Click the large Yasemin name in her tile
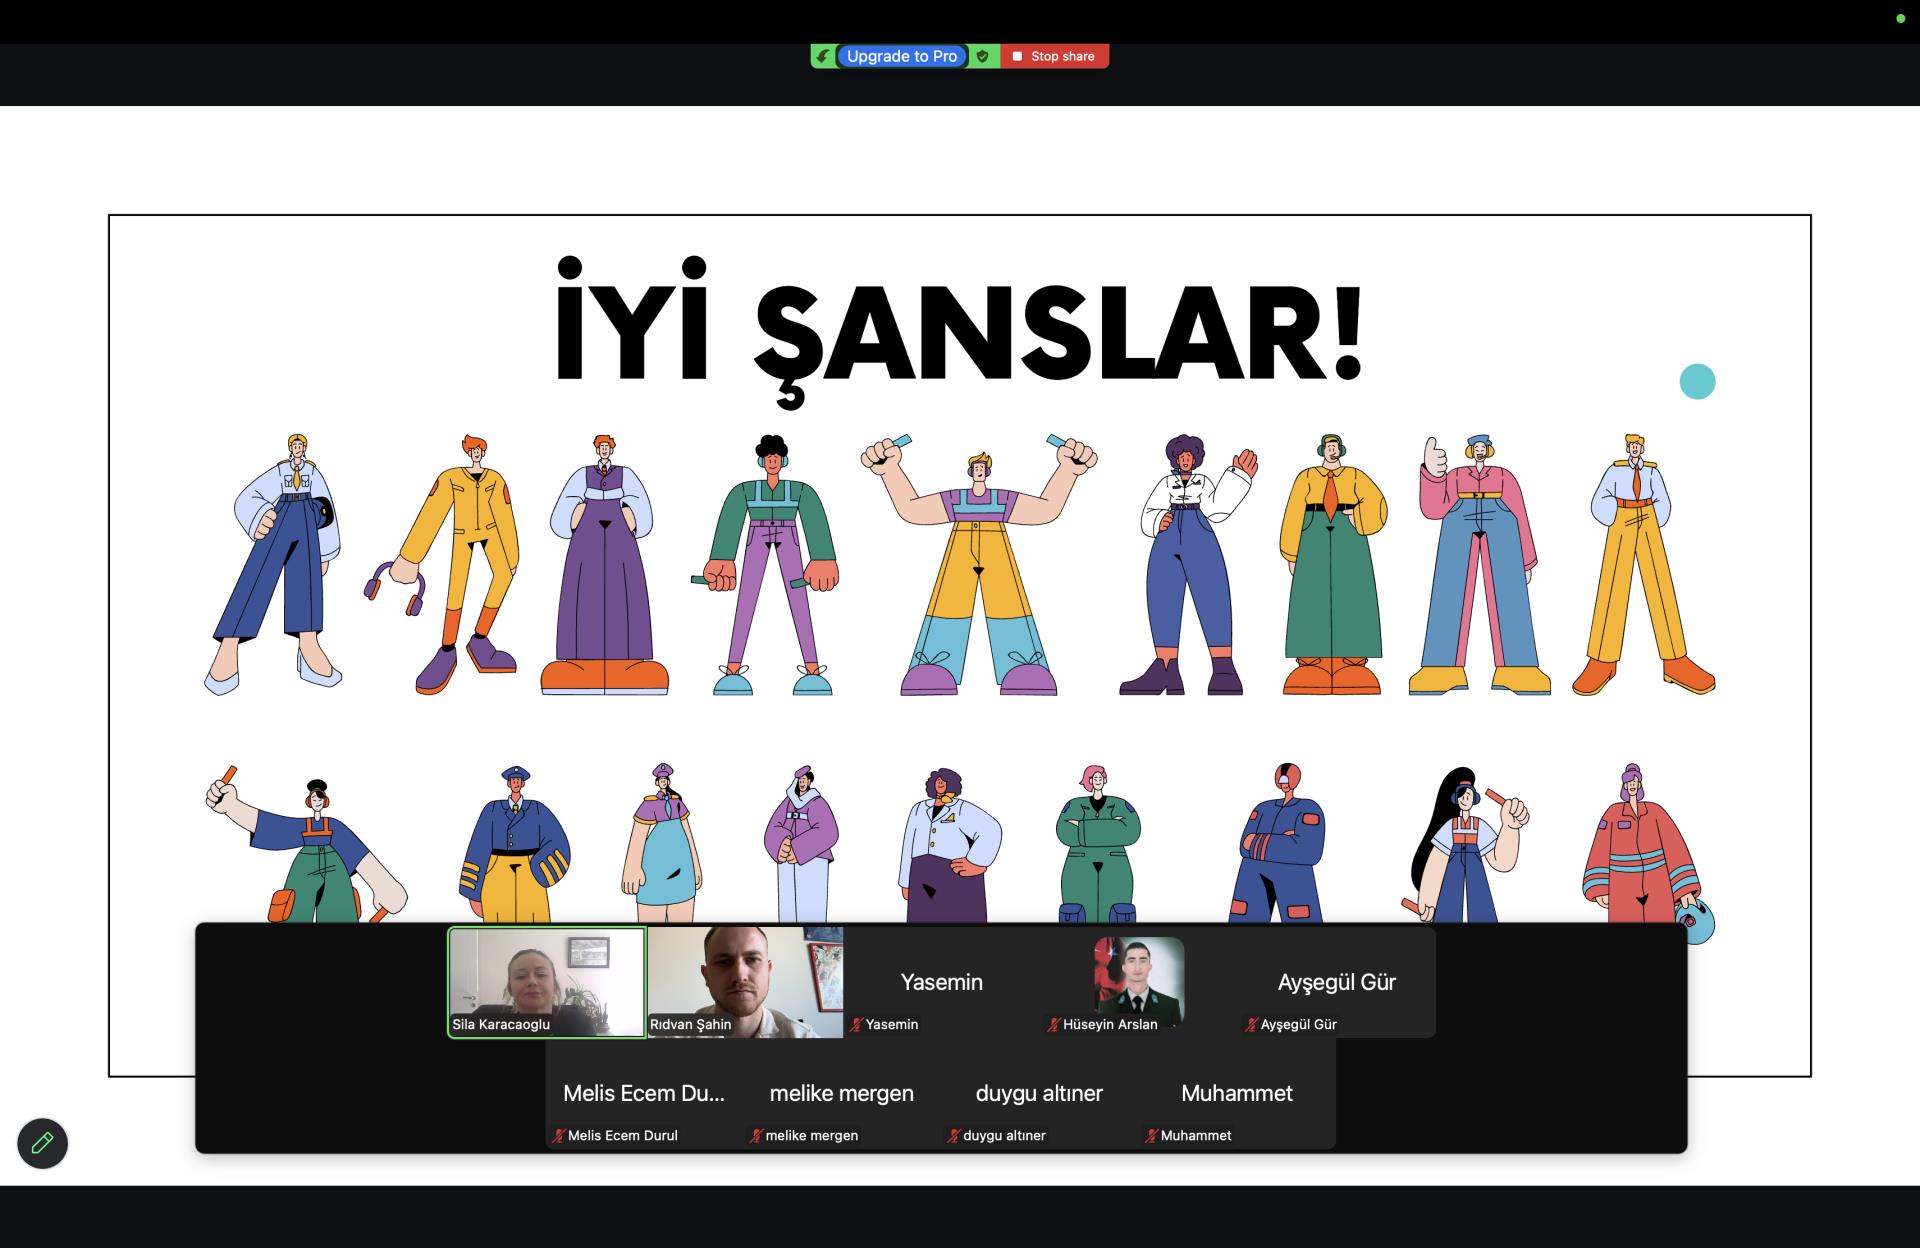Viewport: 1920px width, 1248px height. tap(941, 982)
